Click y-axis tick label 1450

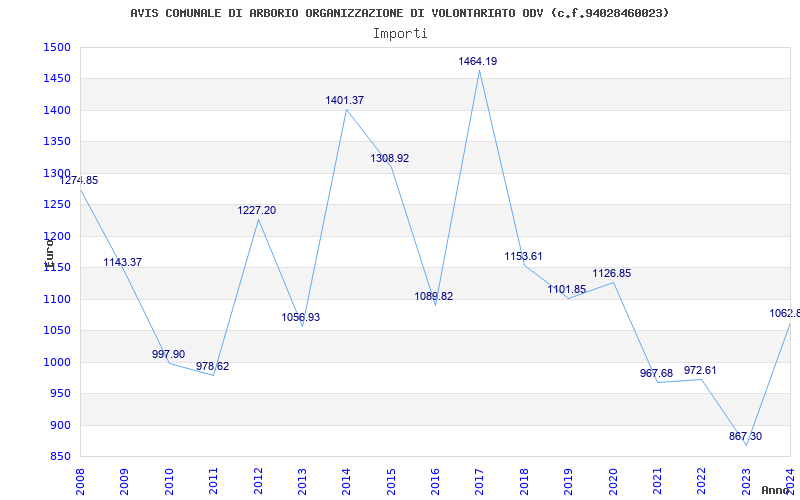click(57, 79)
